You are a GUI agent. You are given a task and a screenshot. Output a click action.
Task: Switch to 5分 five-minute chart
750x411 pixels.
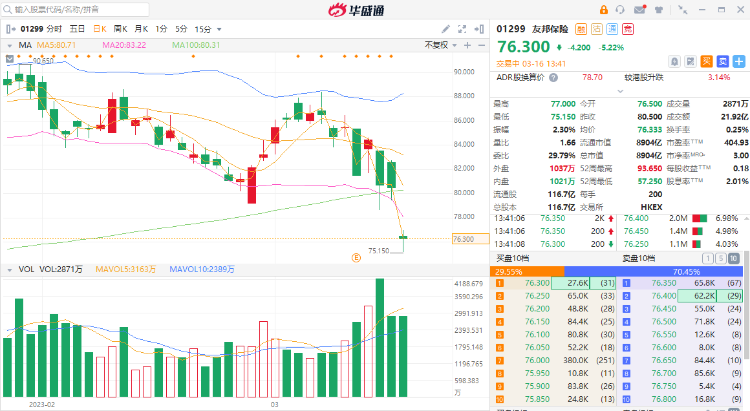click(181, 29)
